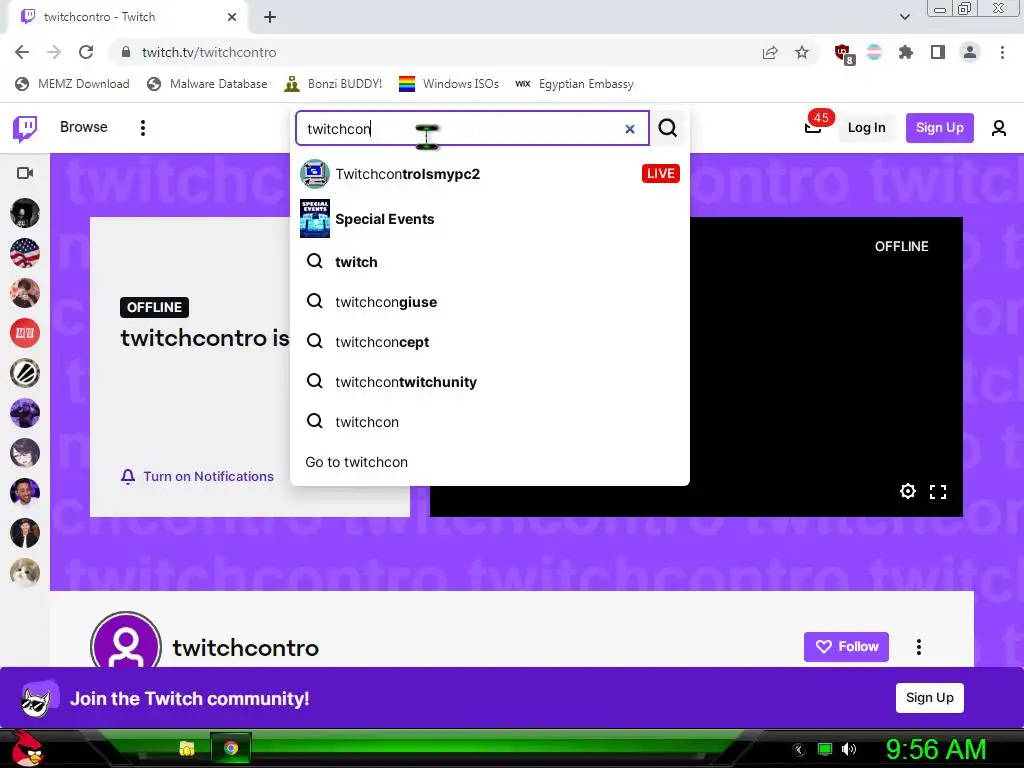
Task: Follow the twitchcontro channel
Action: pyautogui.click(x=846, y=647)
